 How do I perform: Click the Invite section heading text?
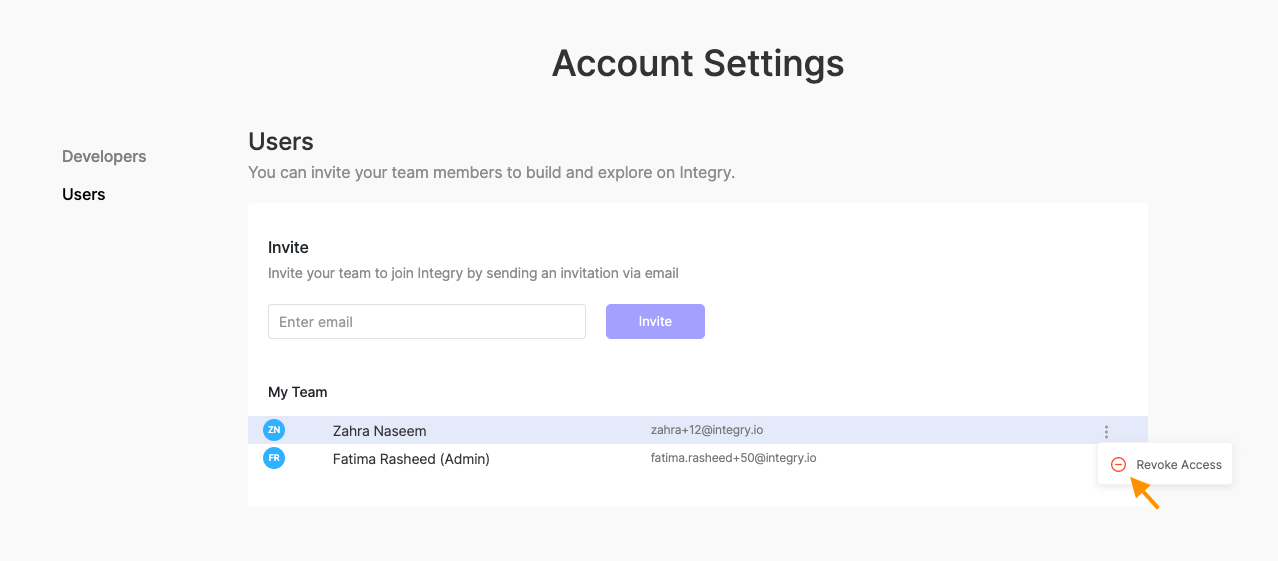coord(288,247)
